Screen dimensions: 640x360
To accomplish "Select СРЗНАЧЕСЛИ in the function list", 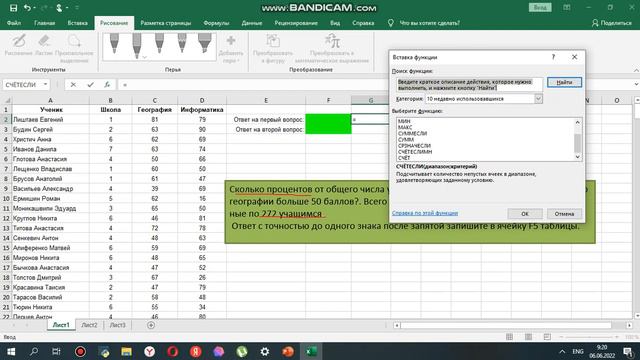I will pyautogui.click(x=414, y=145).
